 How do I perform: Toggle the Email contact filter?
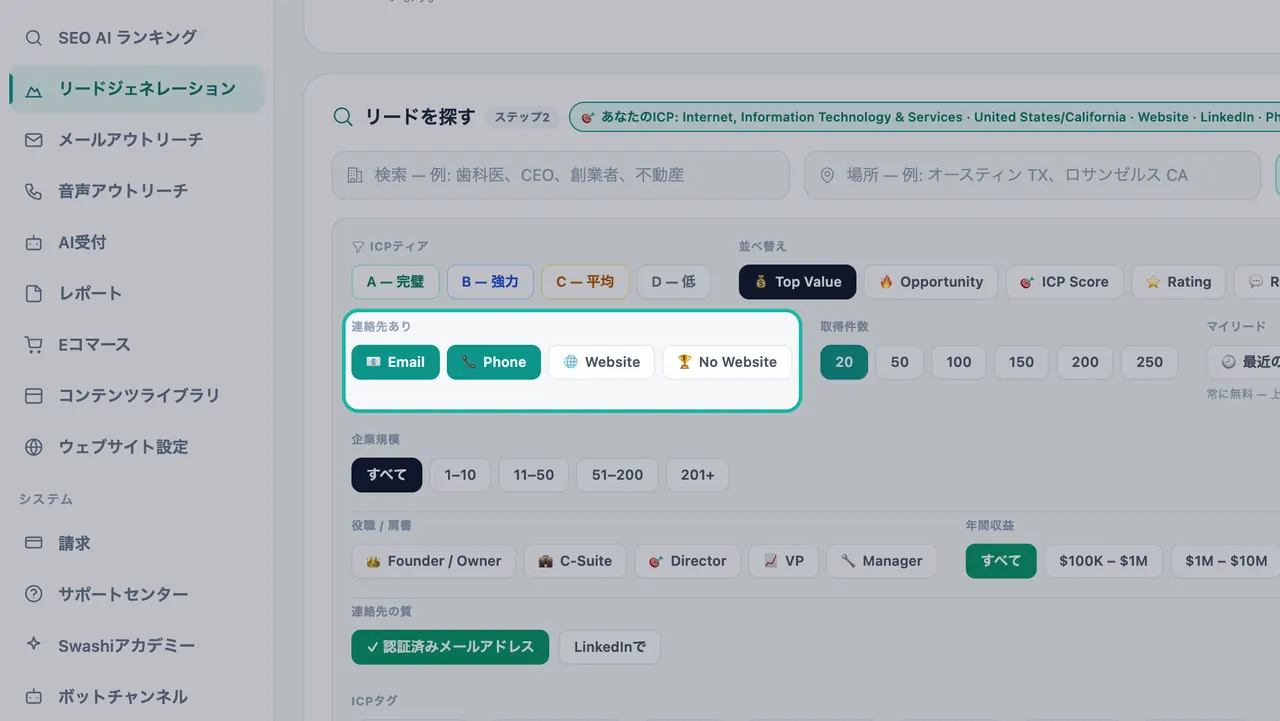point(395,362)
